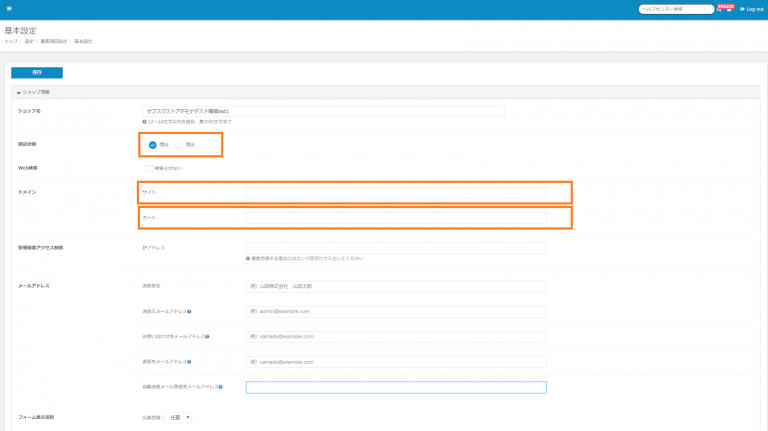768x431 pixels.
Task: Collapse the ショップ情報 section chevron
Action: click(18, 92)
